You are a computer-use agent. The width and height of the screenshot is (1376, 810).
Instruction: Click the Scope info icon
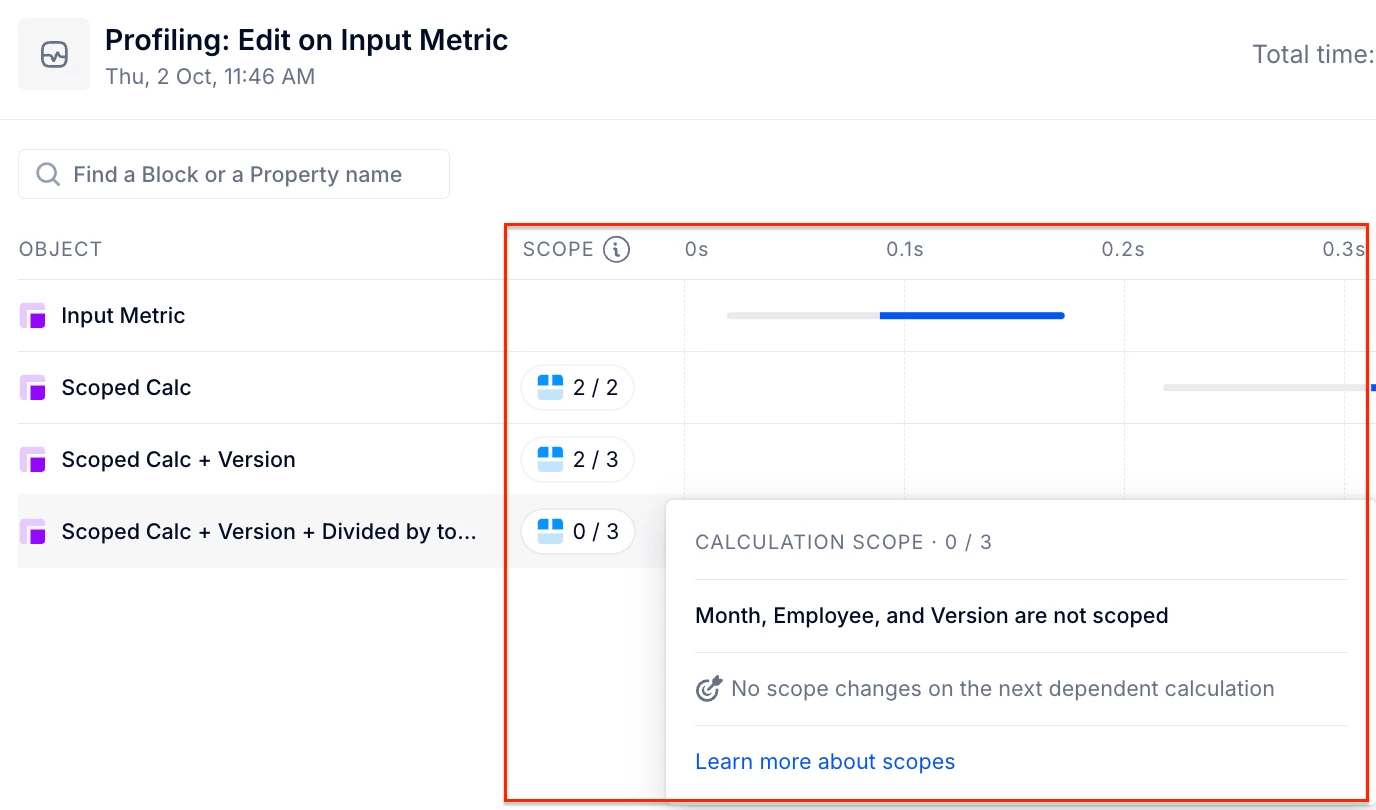pyautogui.click(x=617, y=249)
